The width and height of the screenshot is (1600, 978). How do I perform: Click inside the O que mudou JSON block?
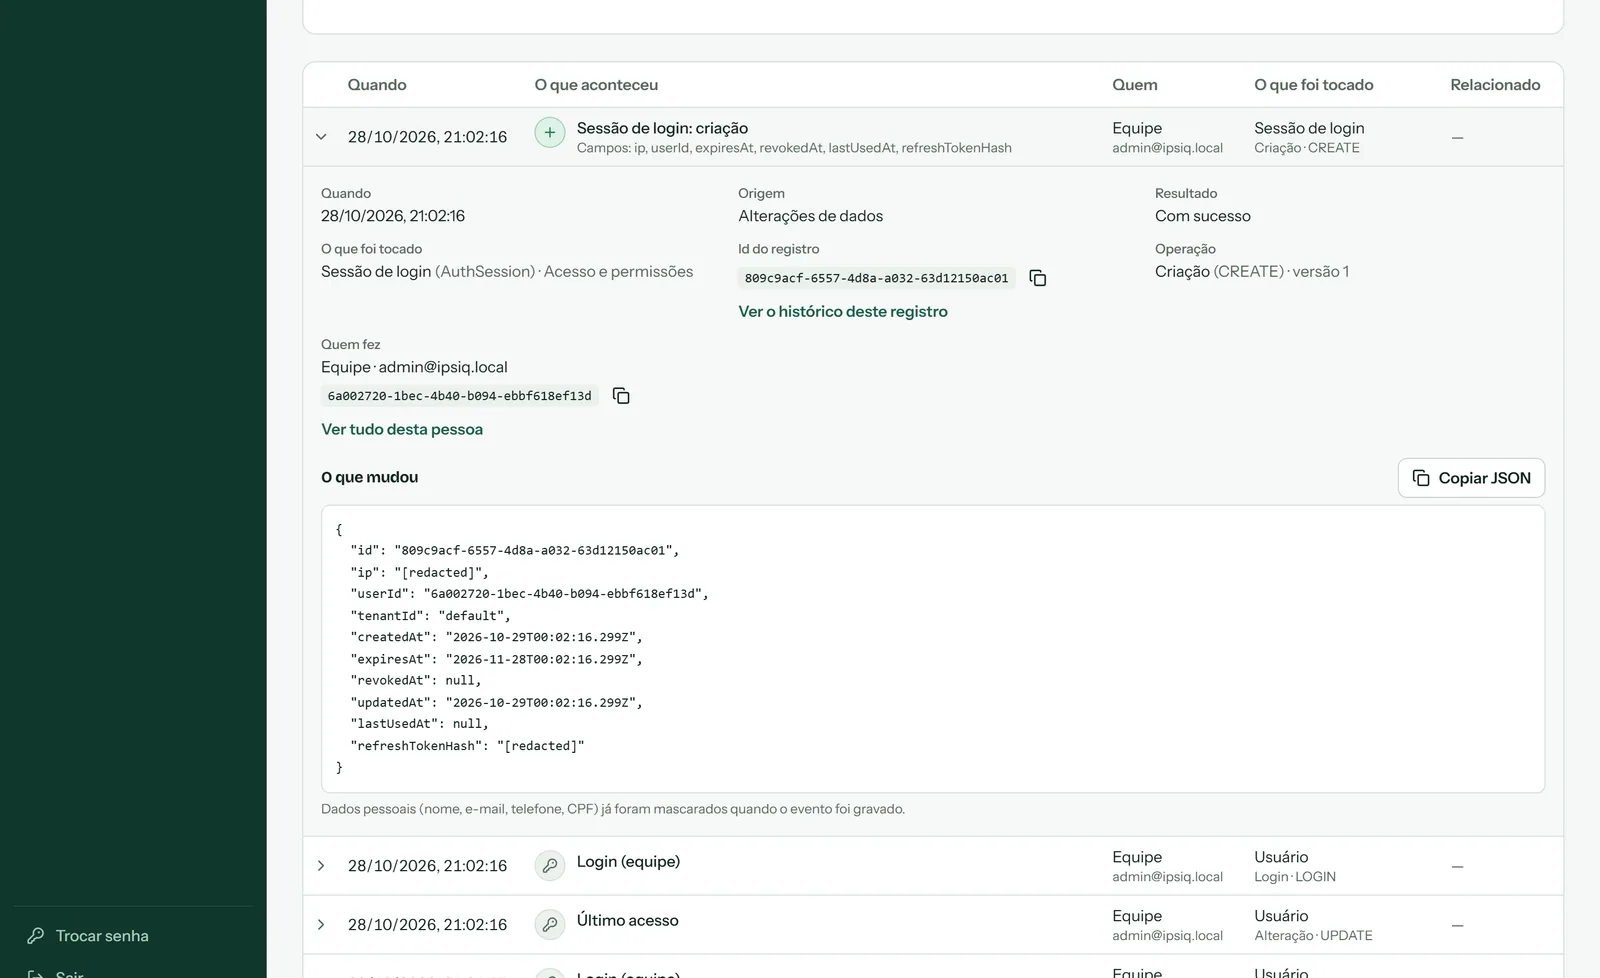pyautogui.click(x=933, y=649)
